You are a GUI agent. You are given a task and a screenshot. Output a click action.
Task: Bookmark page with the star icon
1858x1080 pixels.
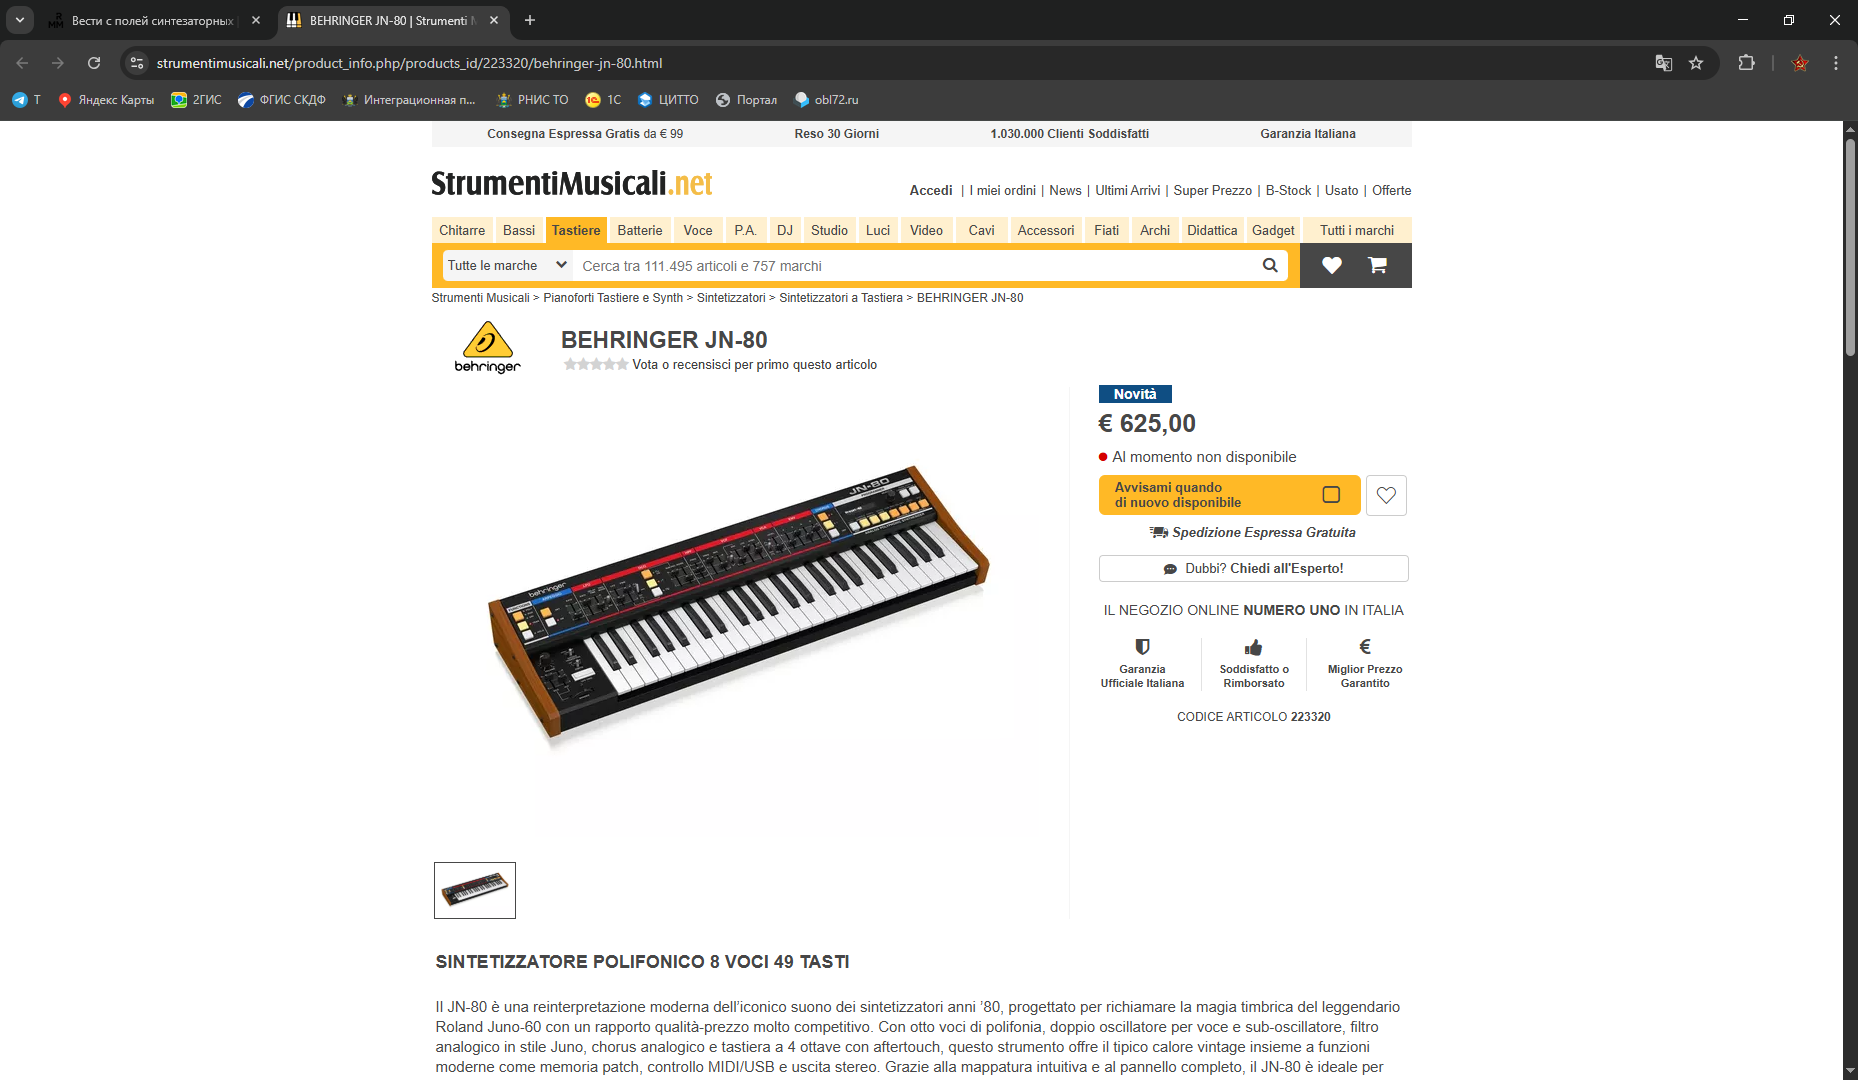pyautogui.click(x=1696, y=63)
